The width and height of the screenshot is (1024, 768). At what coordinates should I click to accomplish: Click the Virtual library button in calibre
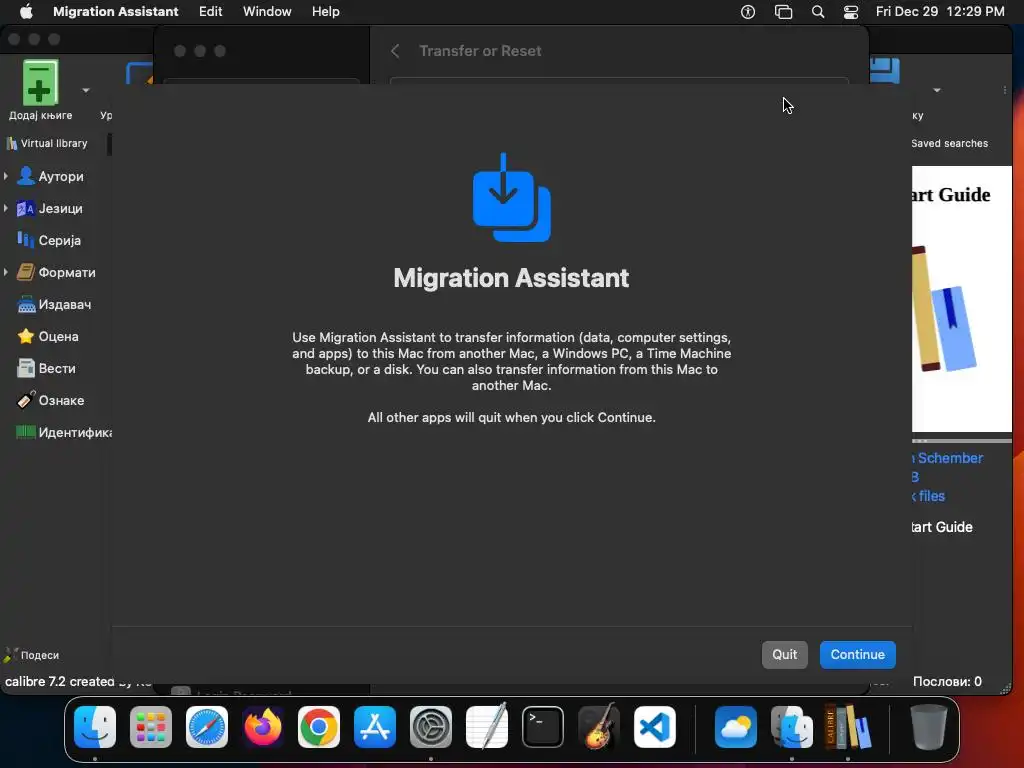click(47, 143)
